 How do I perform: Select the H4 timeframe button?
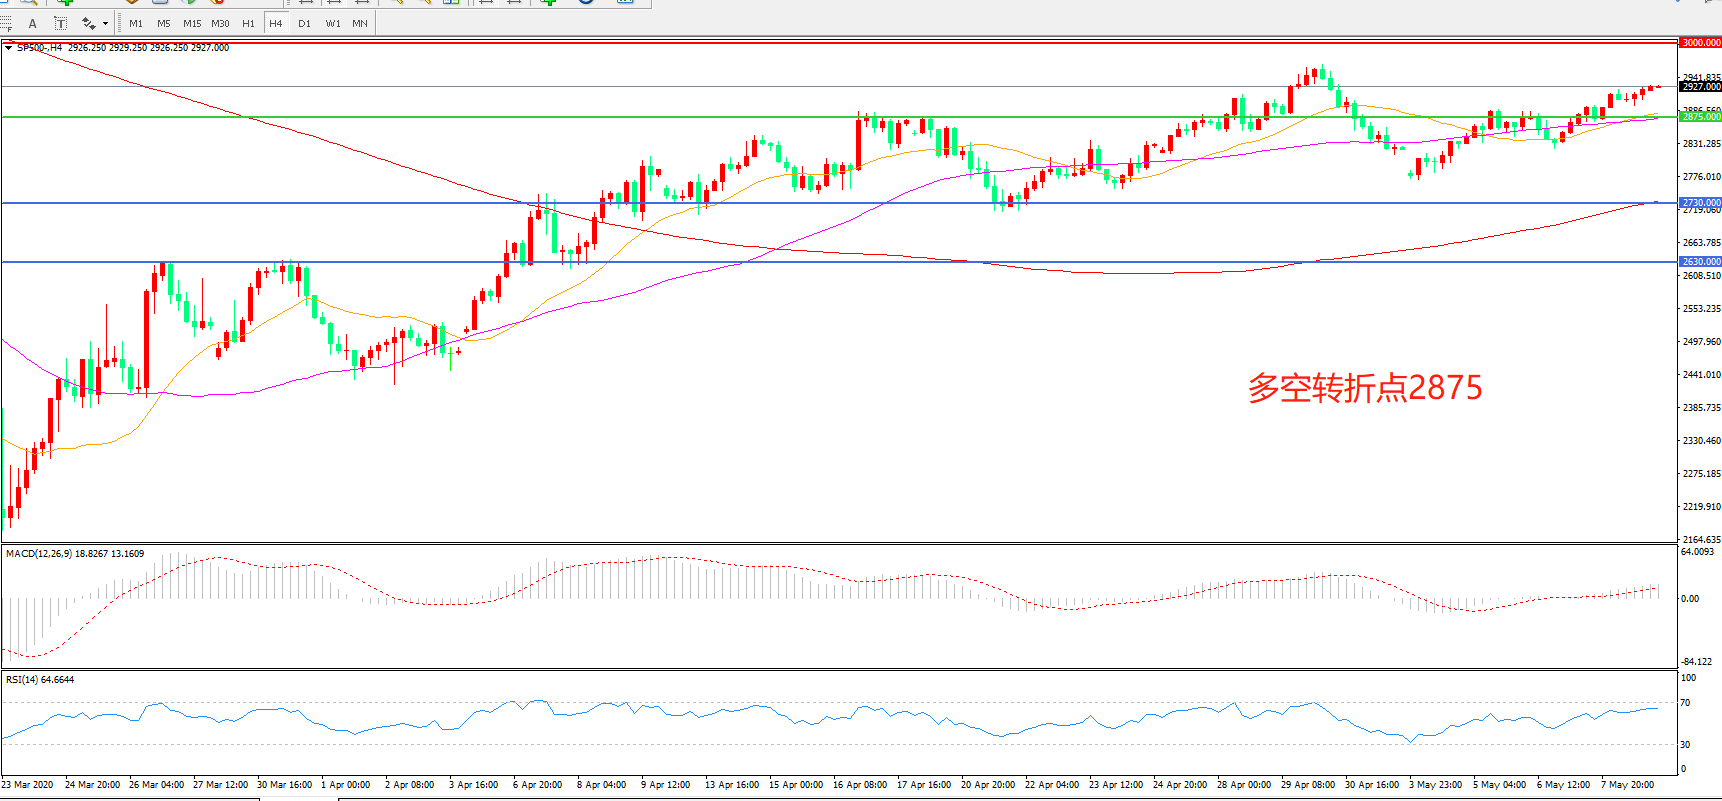[276, 23]
